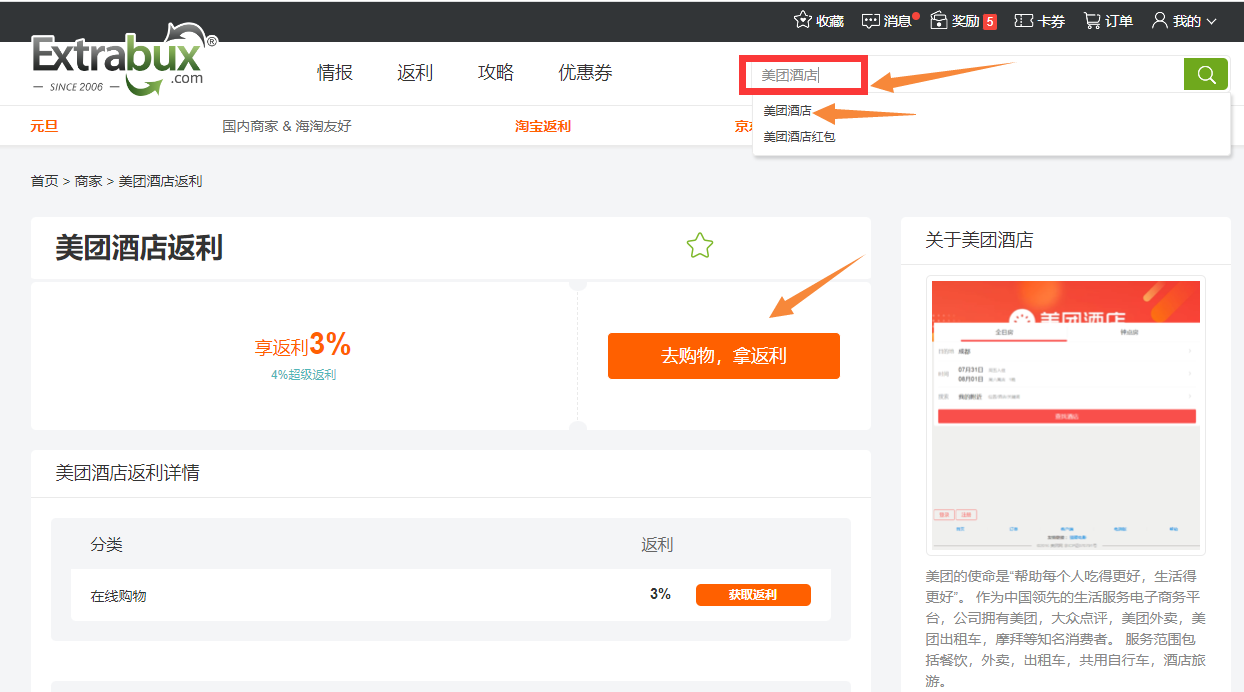Click the 奖励 rewards icon with badge 5

click(x=941, y=19)
